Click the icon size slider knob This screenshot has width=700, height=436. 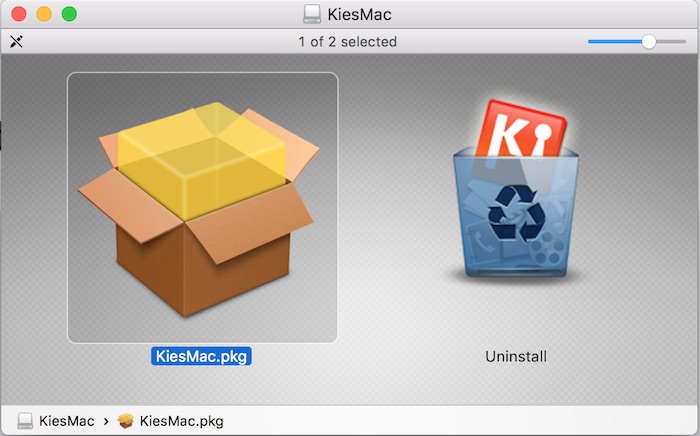pyautogui.click(x=649, y=42)
